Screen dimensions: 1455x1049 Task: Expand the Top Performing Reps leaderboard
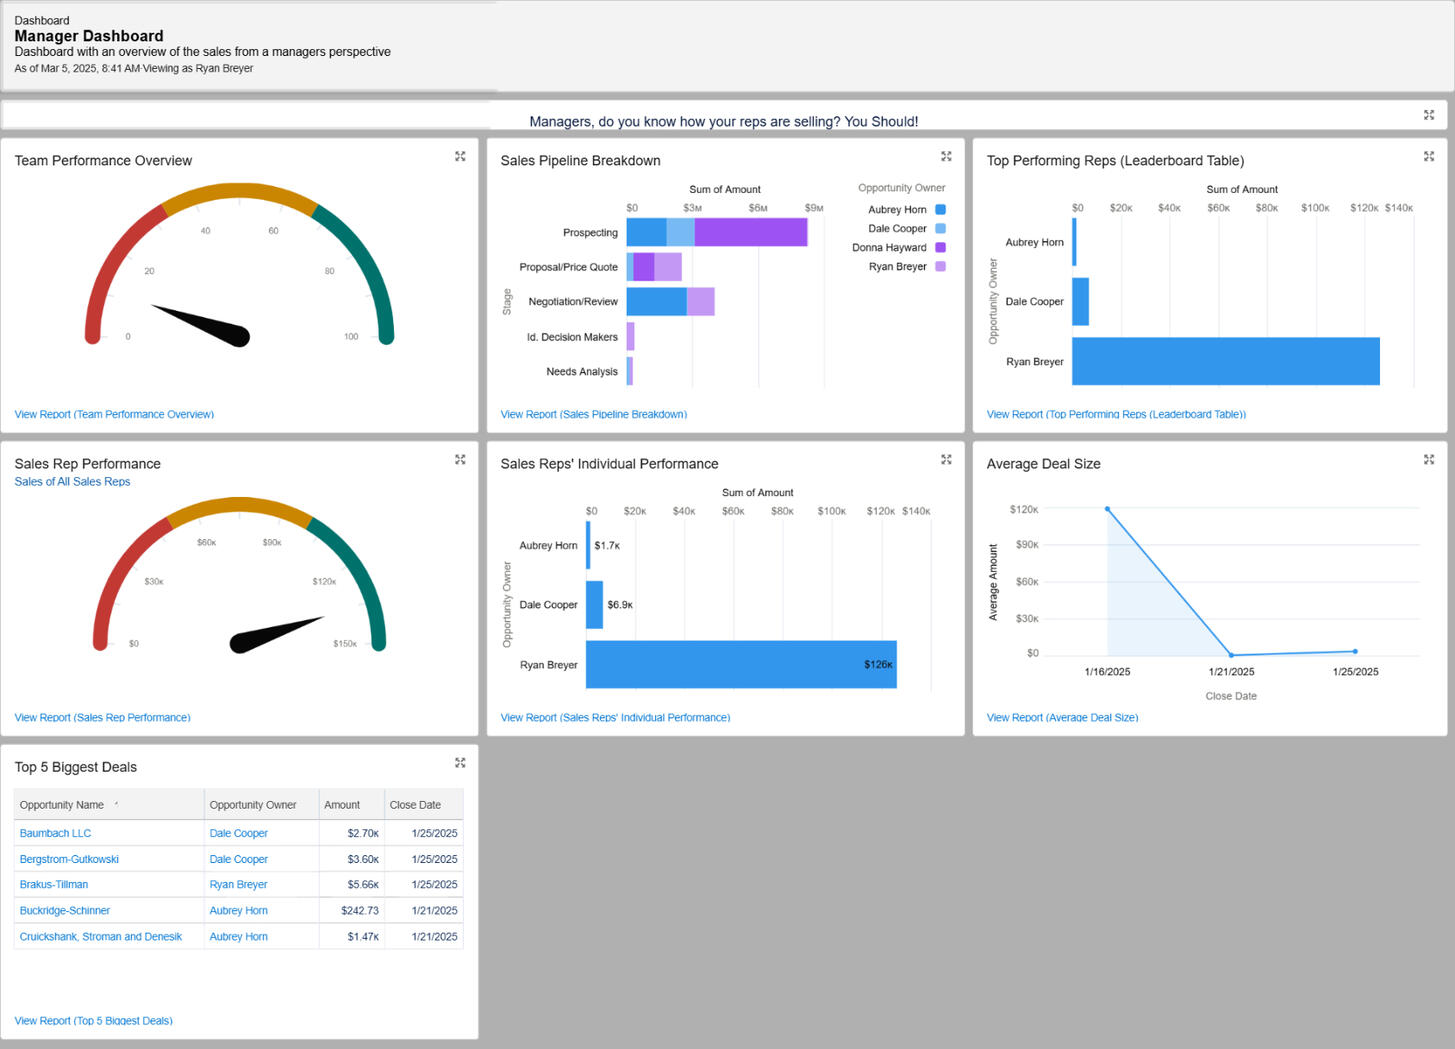tap(1428, 156)
